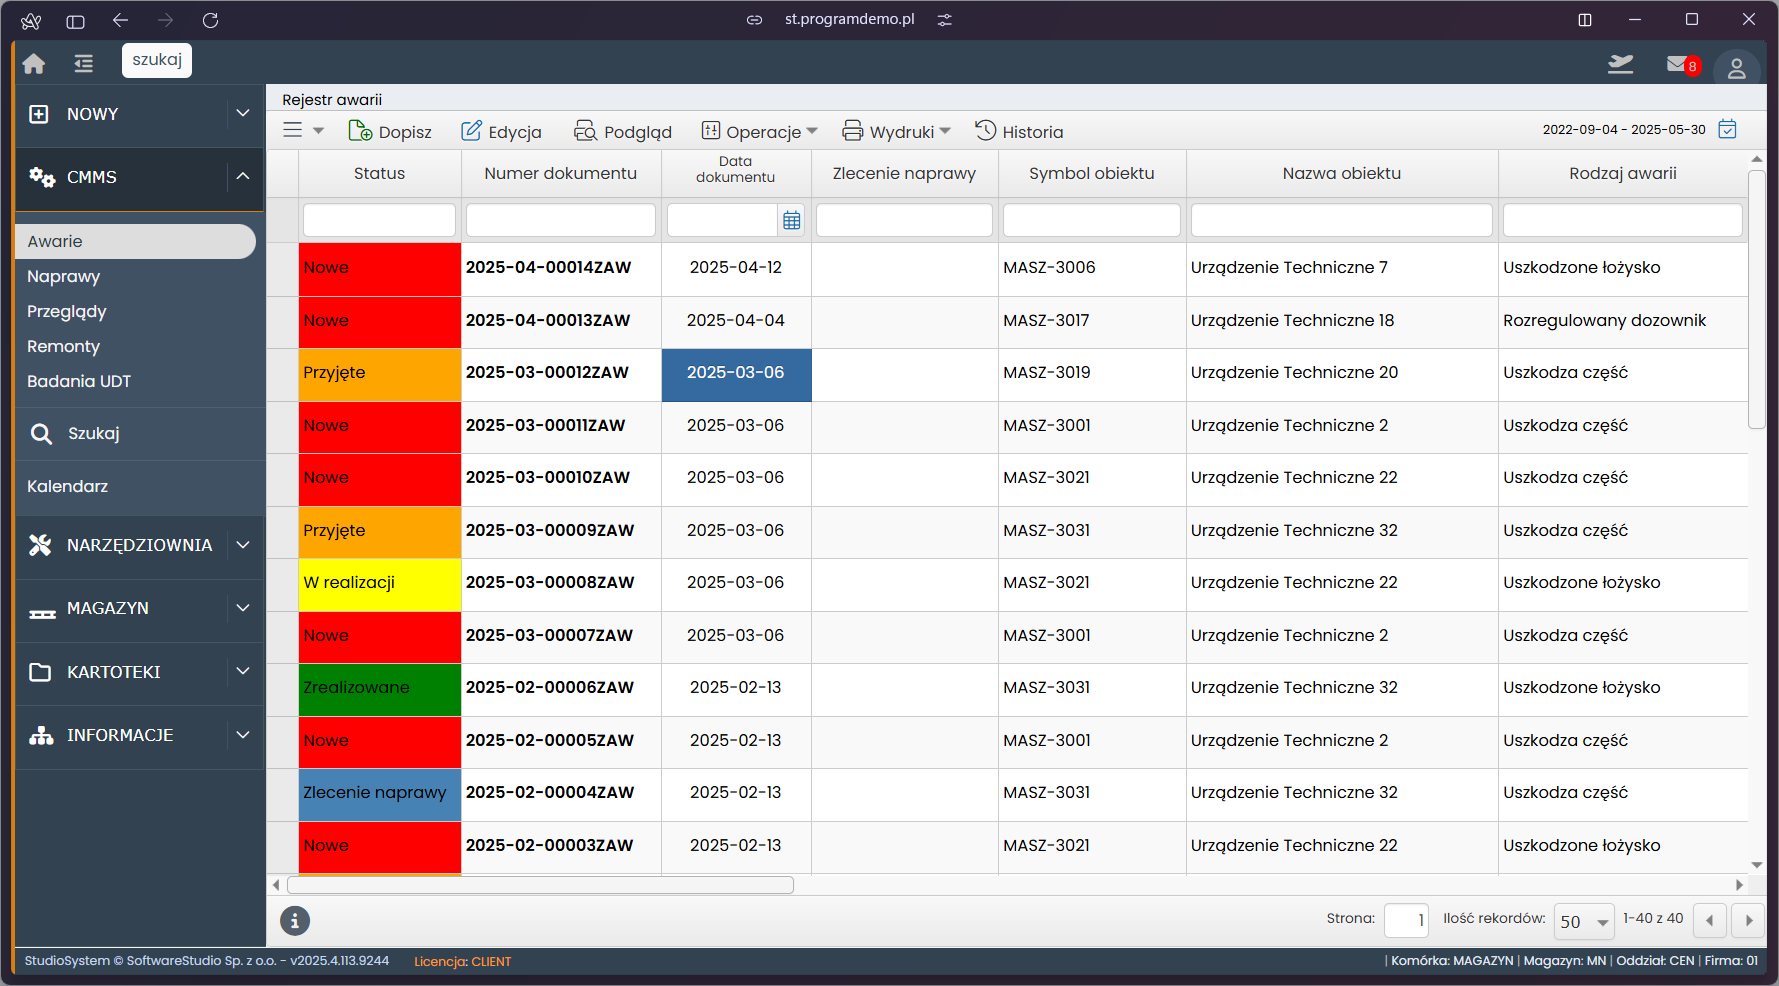Collapse the CMMS sidebar section

coord(242,177)
